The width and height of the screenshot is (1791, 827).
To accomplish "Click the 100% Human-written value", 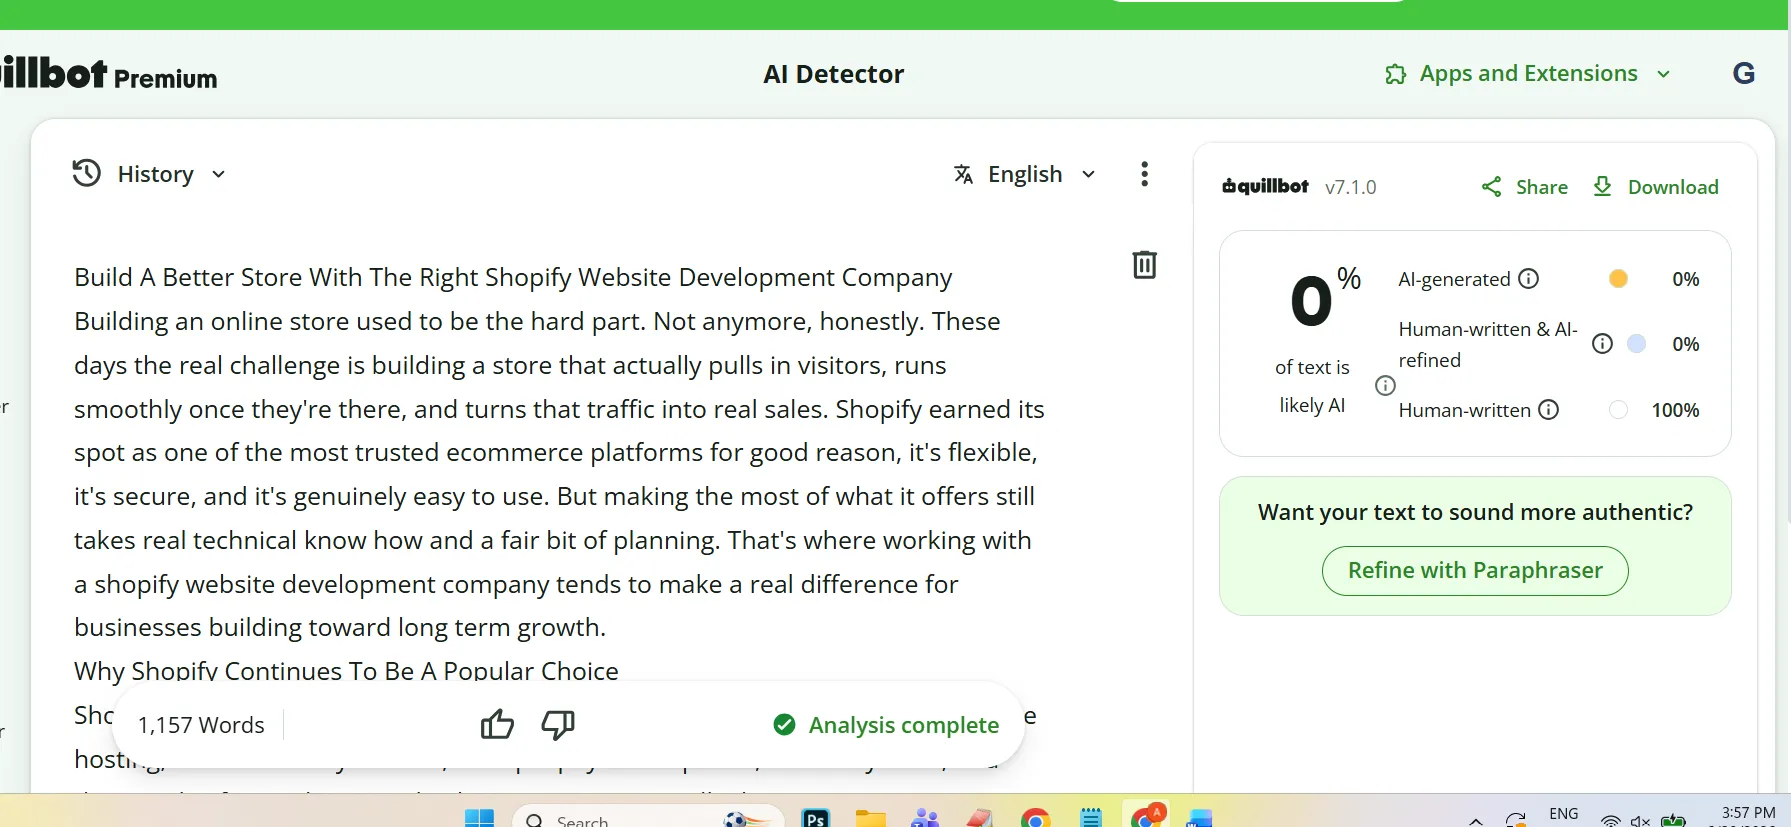I will (1675, 410).
